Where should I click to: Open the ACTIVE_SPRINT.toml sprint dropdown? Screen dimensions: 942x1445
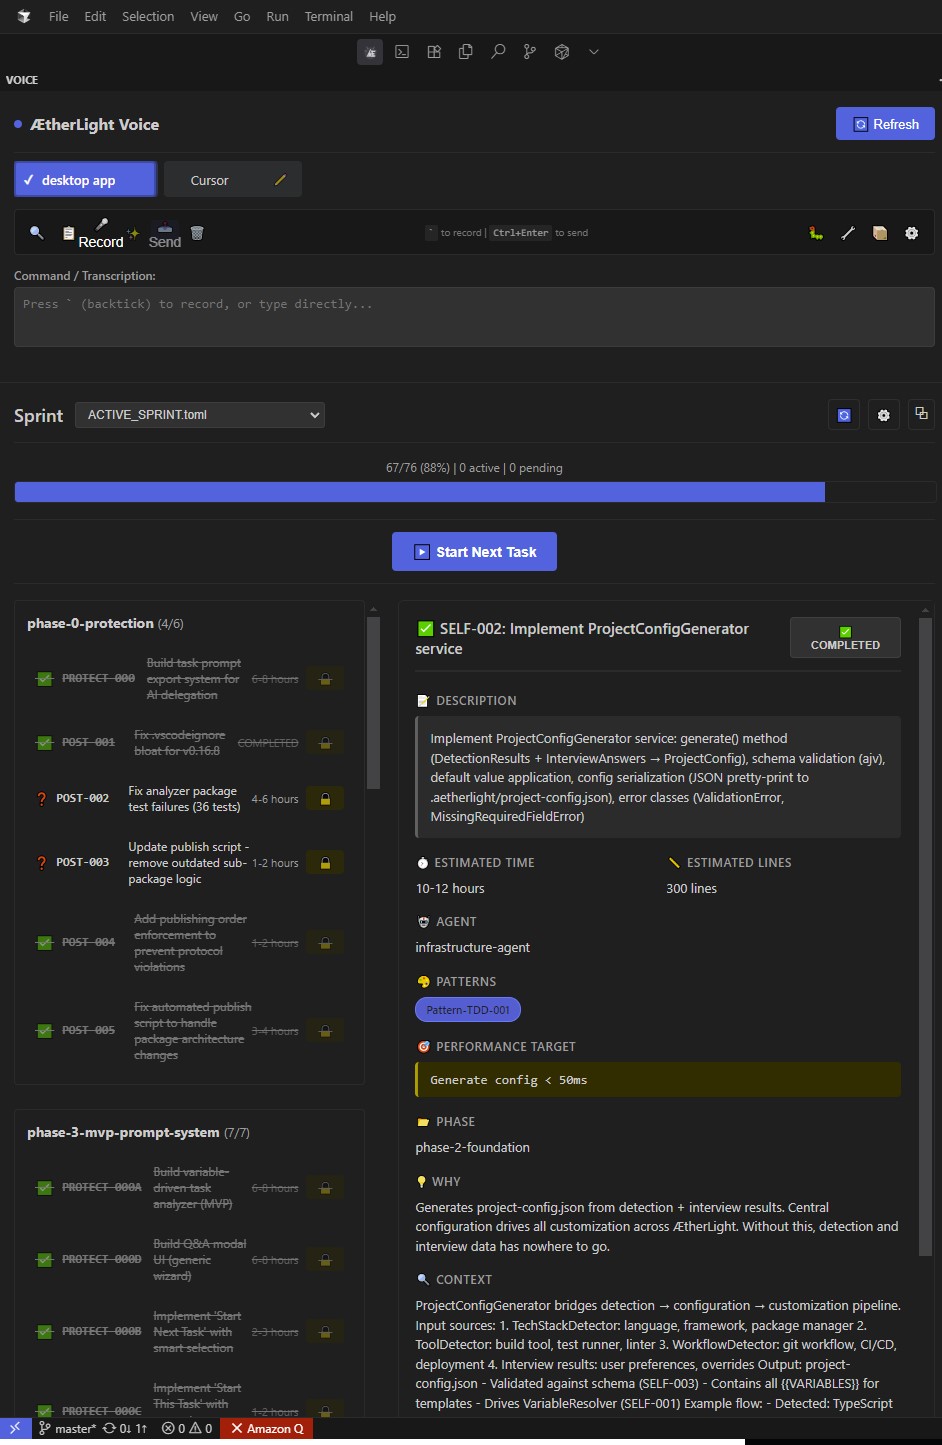click(199, 414)
